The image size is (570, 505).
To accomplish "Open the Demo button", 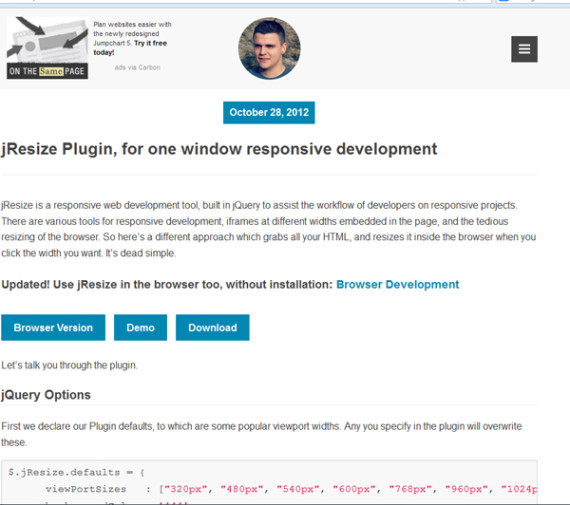I will tap(140, 328).
